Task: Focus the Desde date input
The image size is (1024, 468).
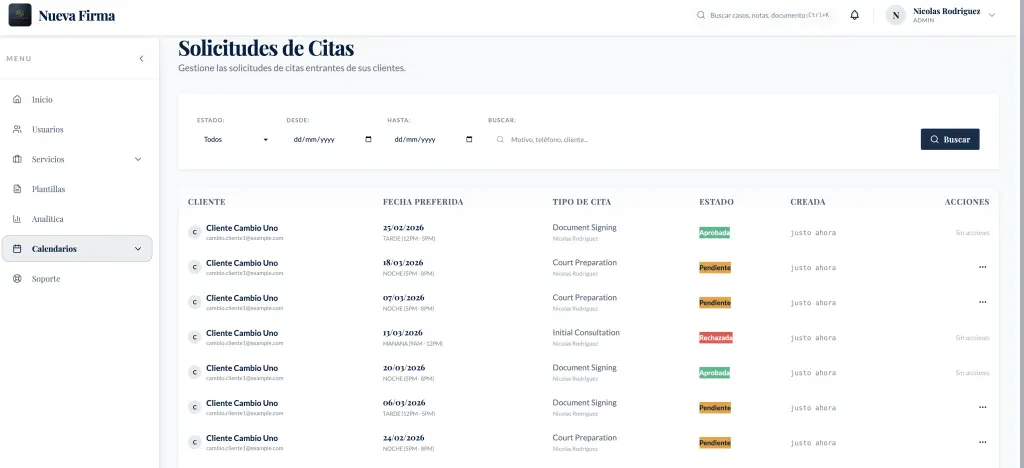Action: click(x=330, y=139)
